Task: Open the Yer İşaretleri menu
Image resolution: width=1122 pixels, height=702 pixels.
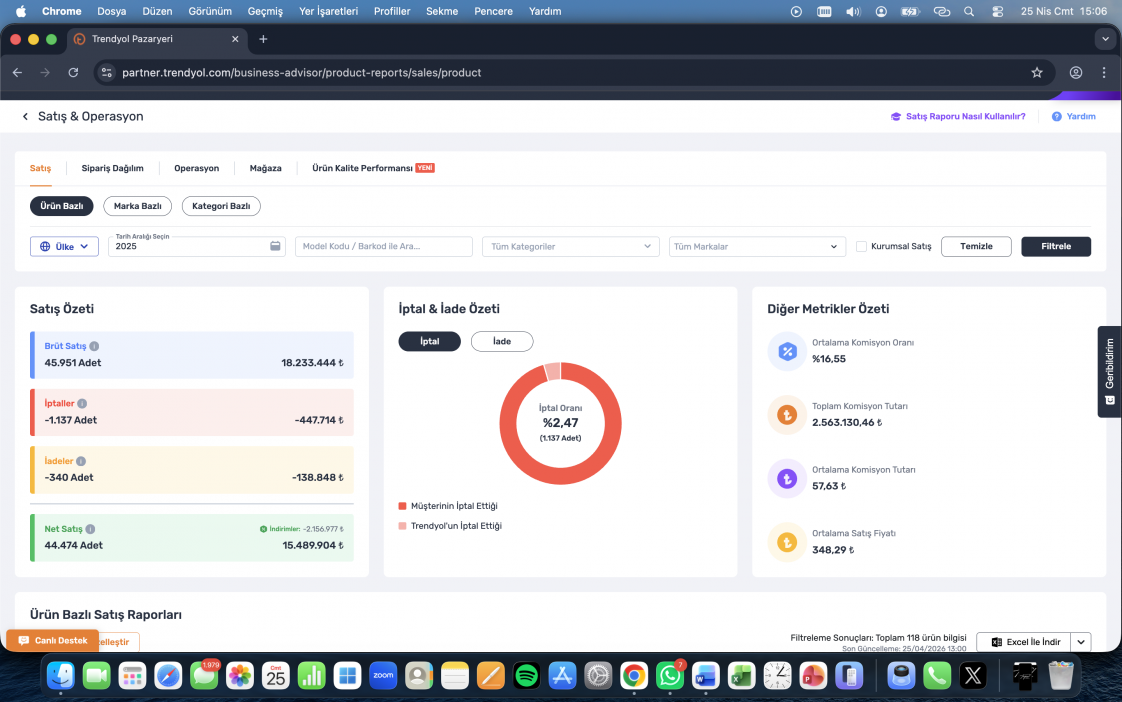Action: coord(328,11)
